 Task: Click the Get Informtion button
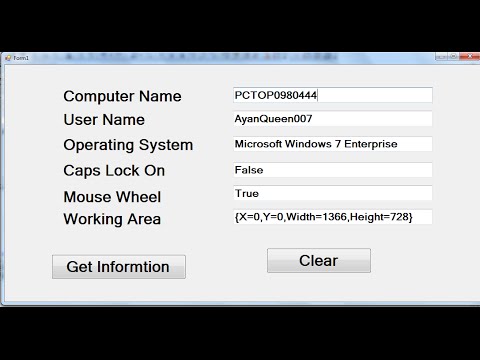click(119, 267)
